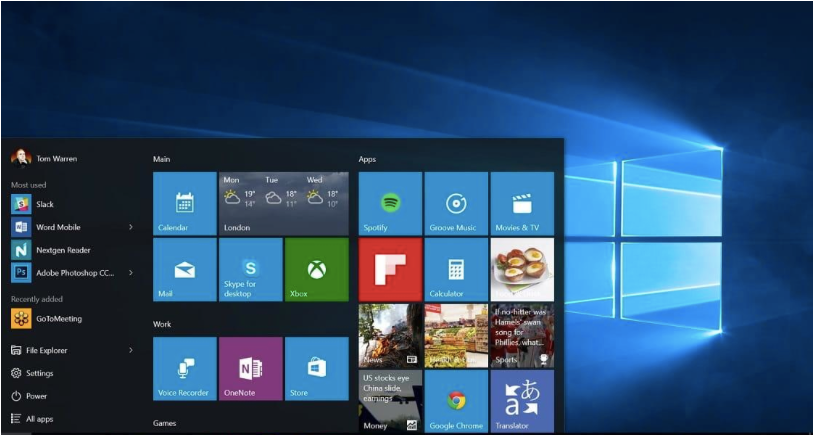Expand Adobe Photoshop CC jump list arrow
This screenshot has height=435, width=815.
130,273
